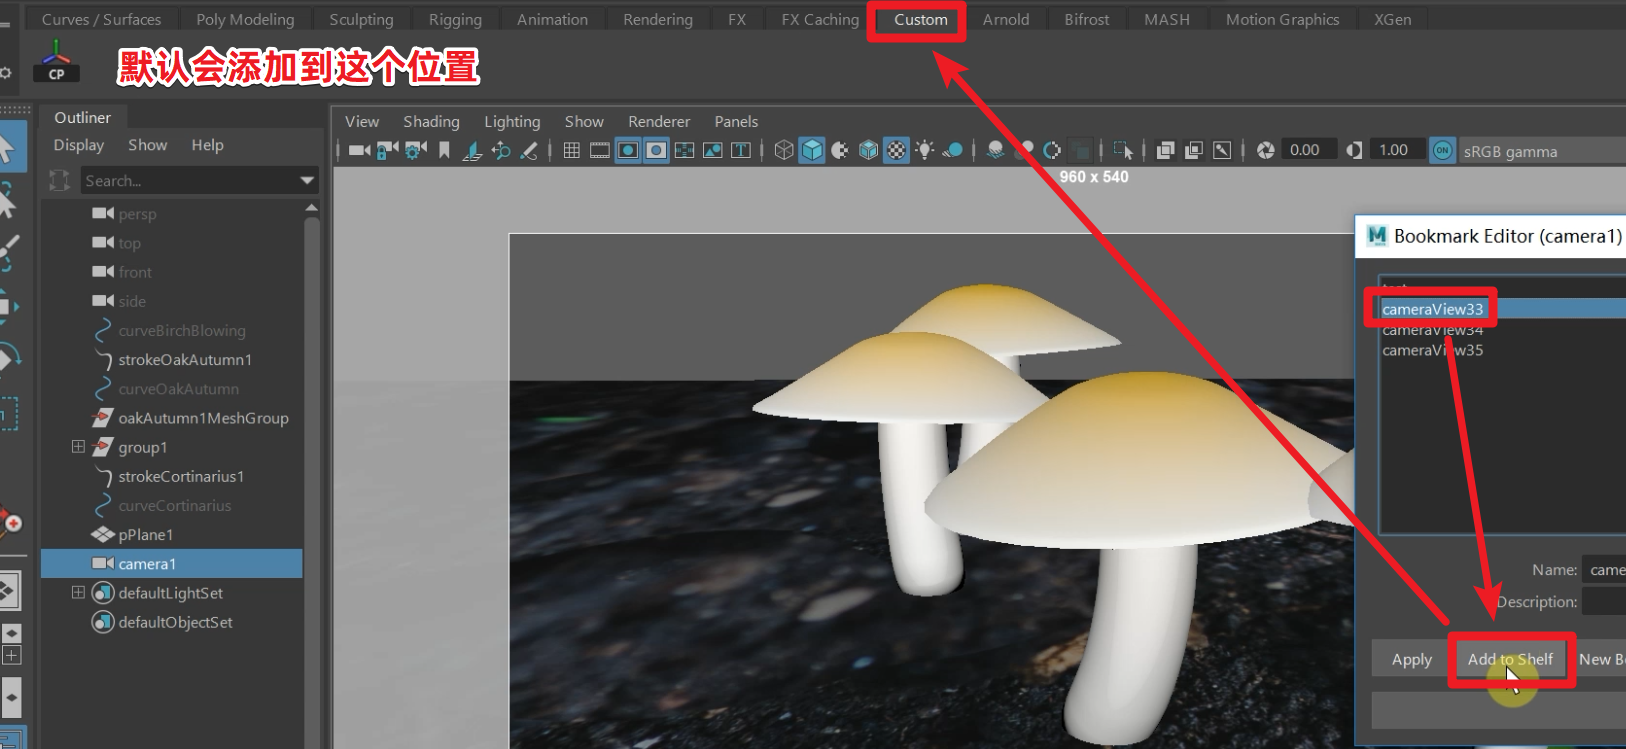Open the Lighting menu in viewport
This screenshot has width=1626, height=749.
pyautogui.click(x=512, y=121)
